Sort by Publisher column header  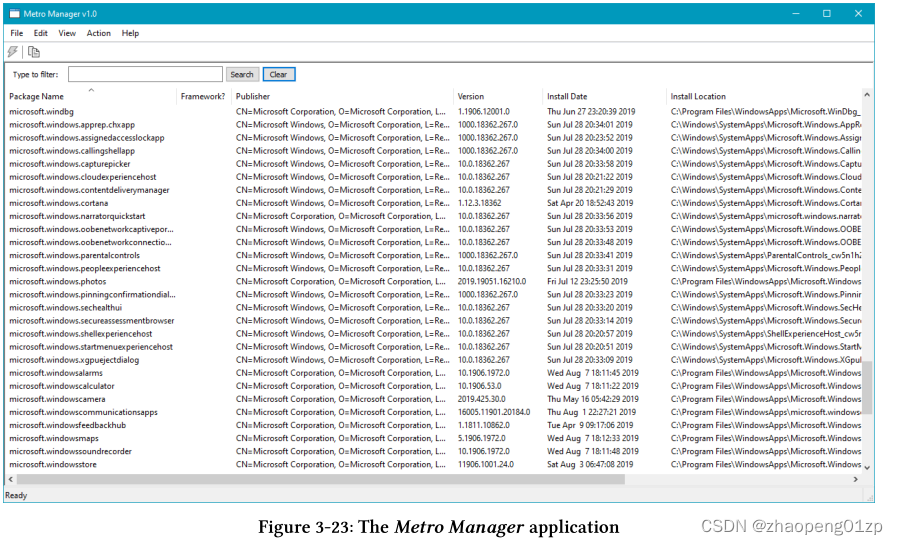[342, 96]
